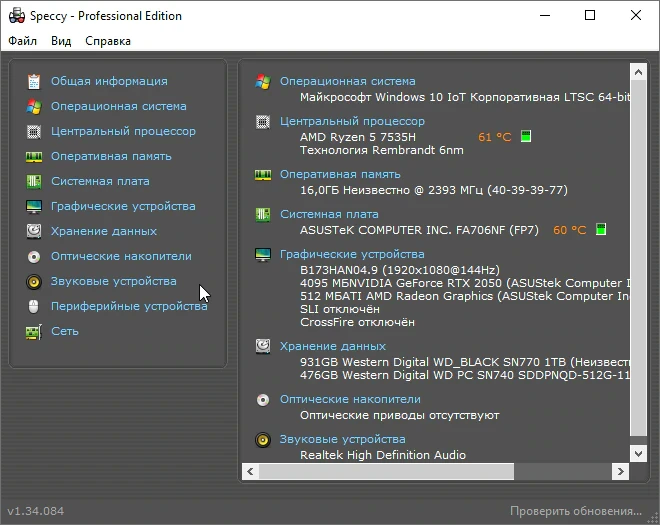This screenshot has width=660, height=525.
Task: Click RAM icon in summary panel
Action: [263, 175]
